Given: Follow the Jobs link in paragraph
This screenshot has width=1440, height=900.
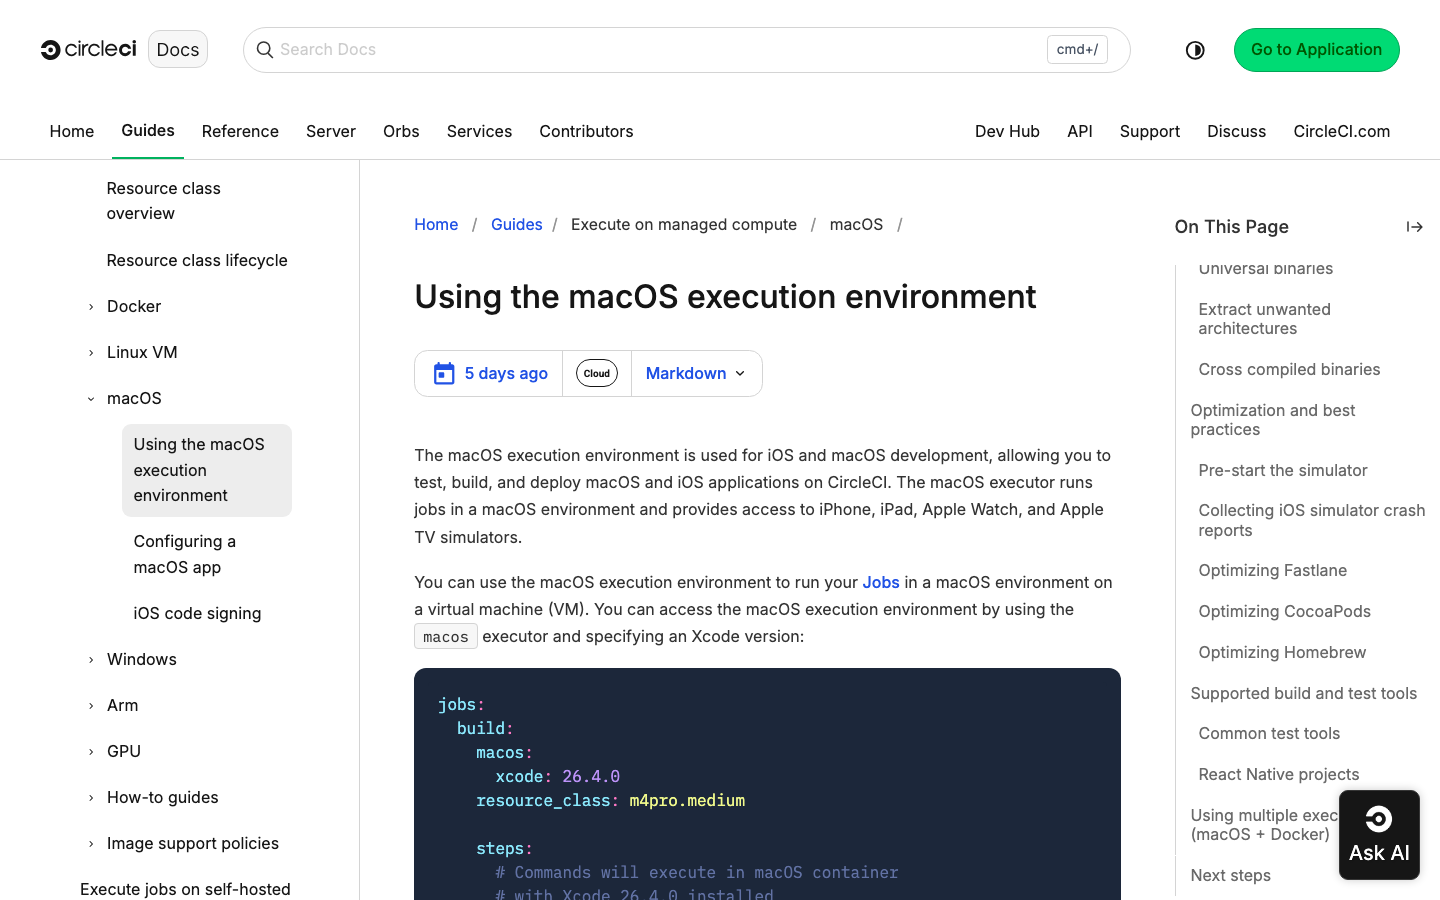Looking at the screenshot, I should 881,582.
